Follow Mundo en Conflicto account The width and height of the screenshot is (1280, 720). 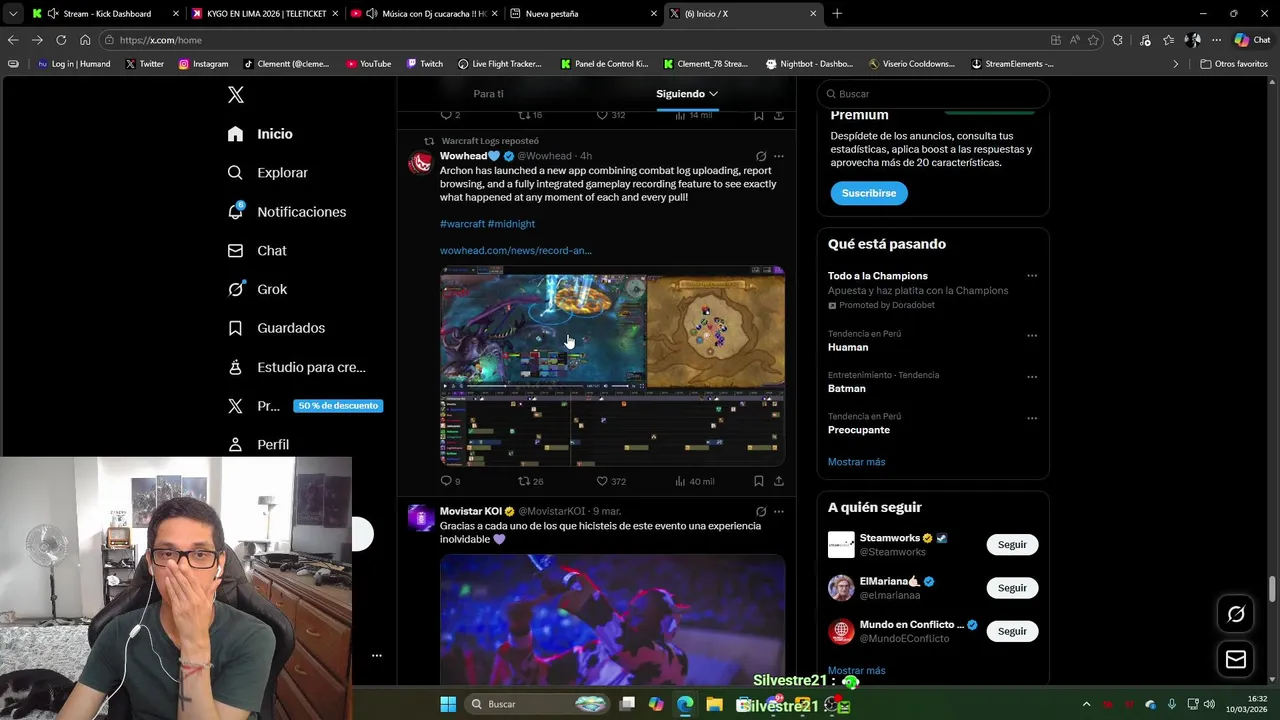pos(1012,631)
